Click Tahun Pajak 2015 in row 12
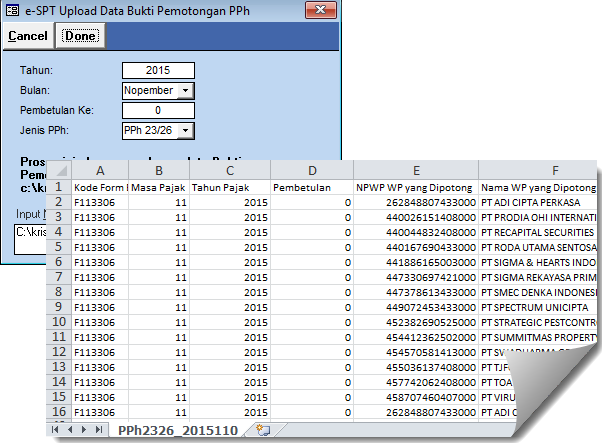This screenshot has width=603, height=443. click(x=230, y=352)
